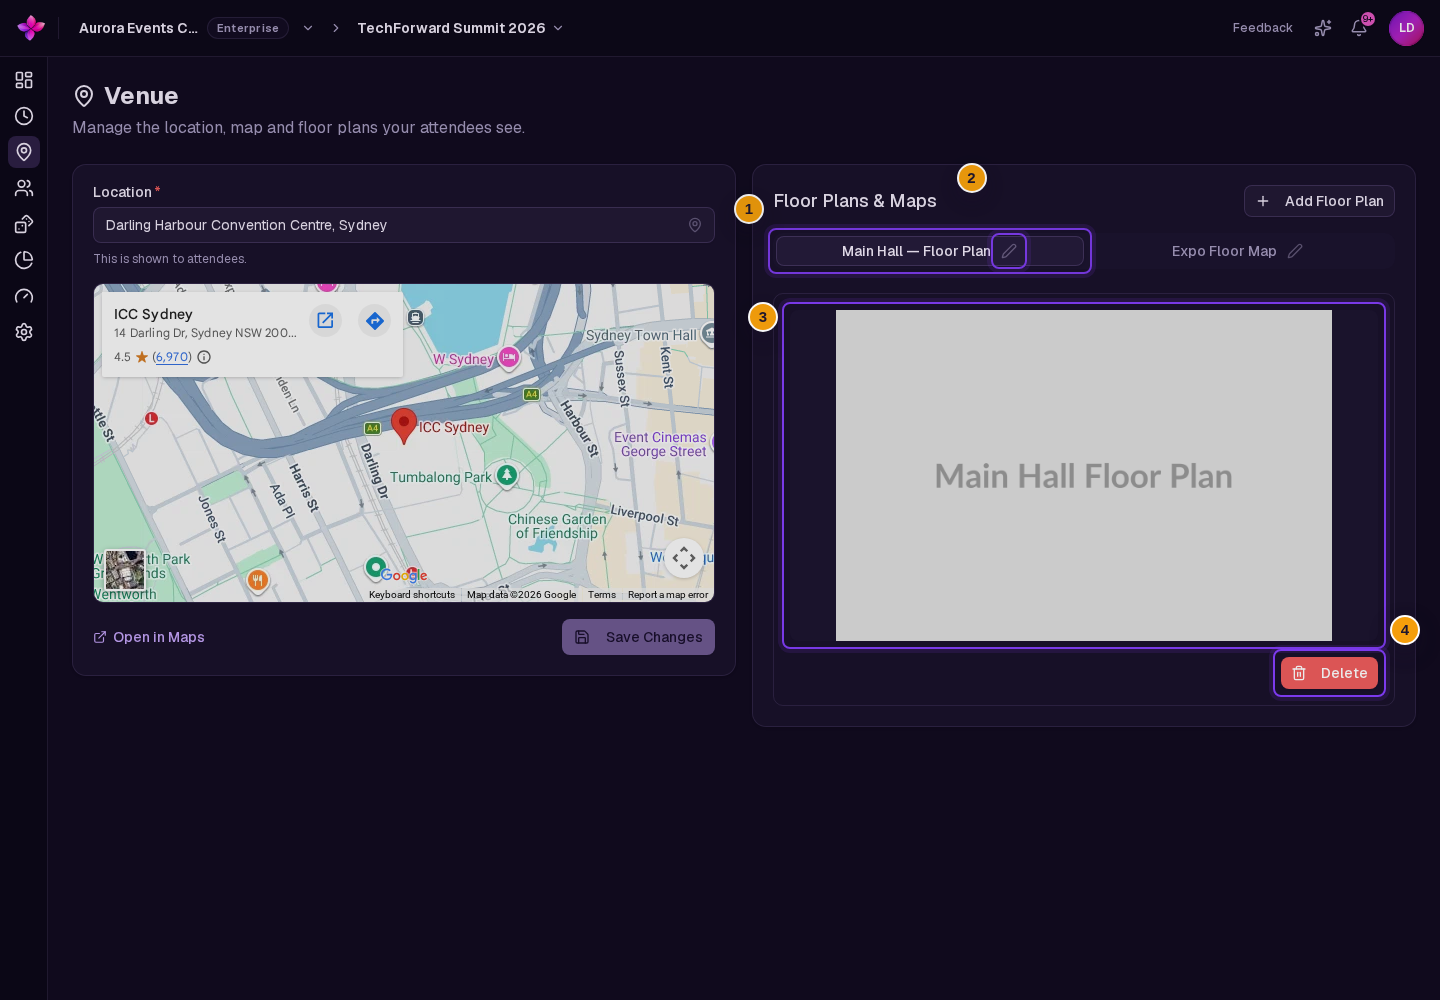The height and width of the screenshot is (1000, 1440).
Task: Open ICC Sydney in larger map icon
Action: coord(325,320)
